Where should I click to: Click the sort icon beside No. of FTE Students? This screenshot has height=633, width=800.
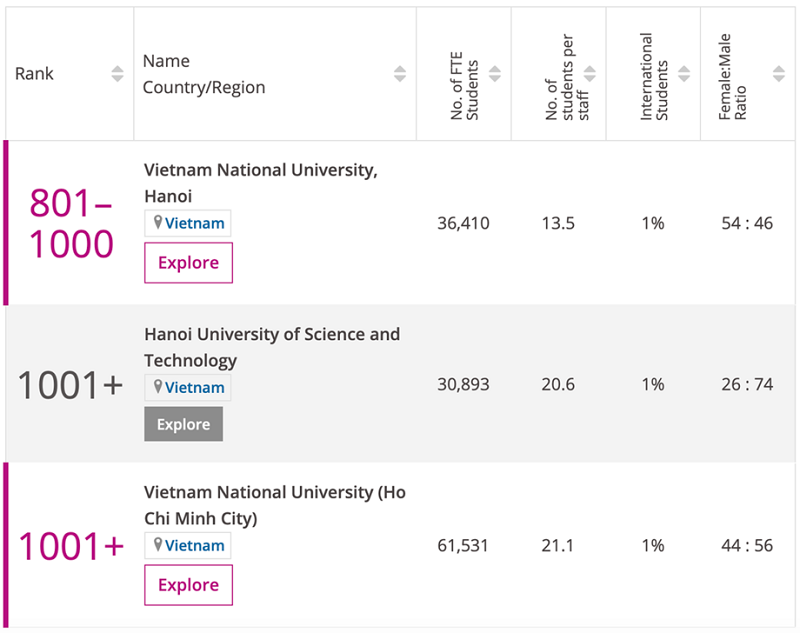(495, 72)
